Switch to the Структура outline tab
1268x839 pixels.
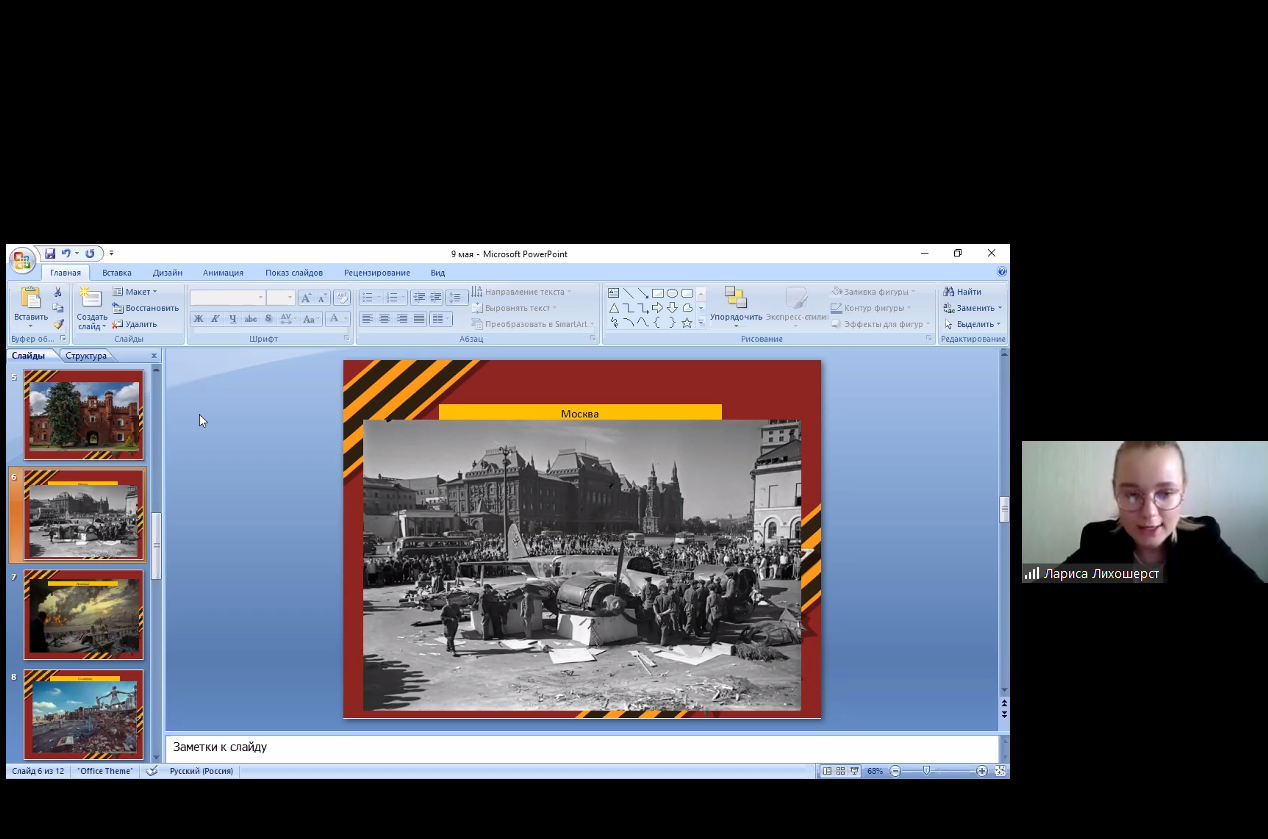pos(86,356)
